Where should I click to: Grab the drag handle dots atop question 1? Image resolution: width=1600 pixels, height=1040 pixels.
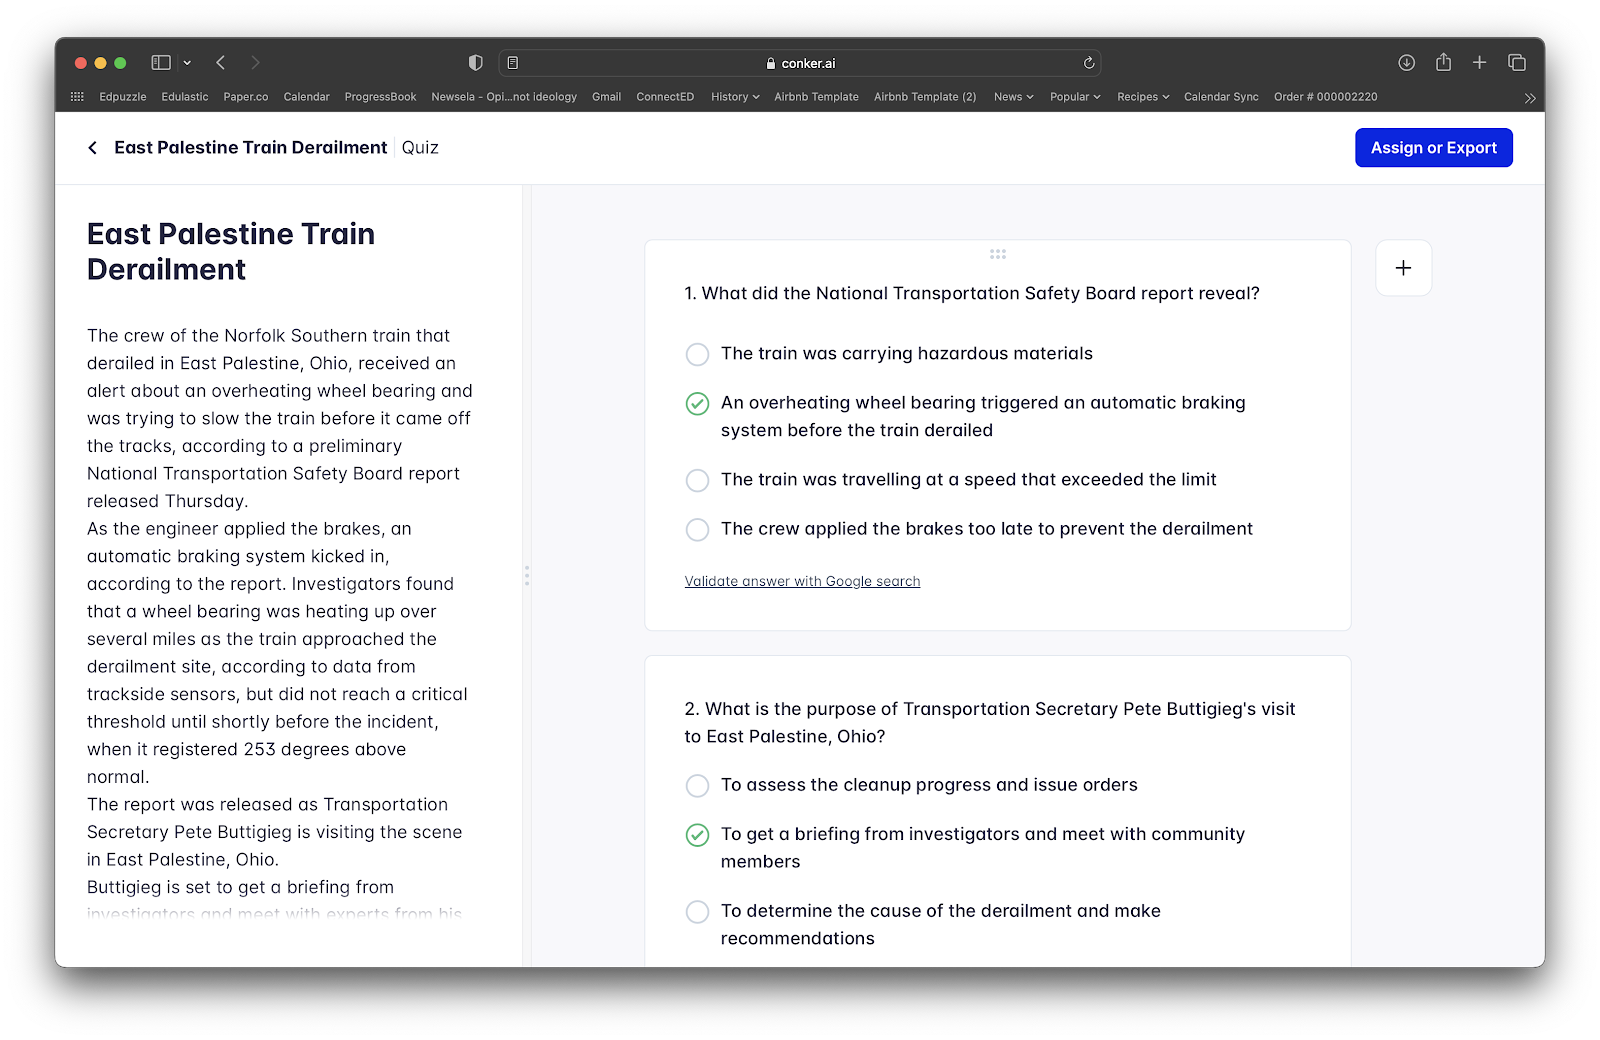pos(998,254)
